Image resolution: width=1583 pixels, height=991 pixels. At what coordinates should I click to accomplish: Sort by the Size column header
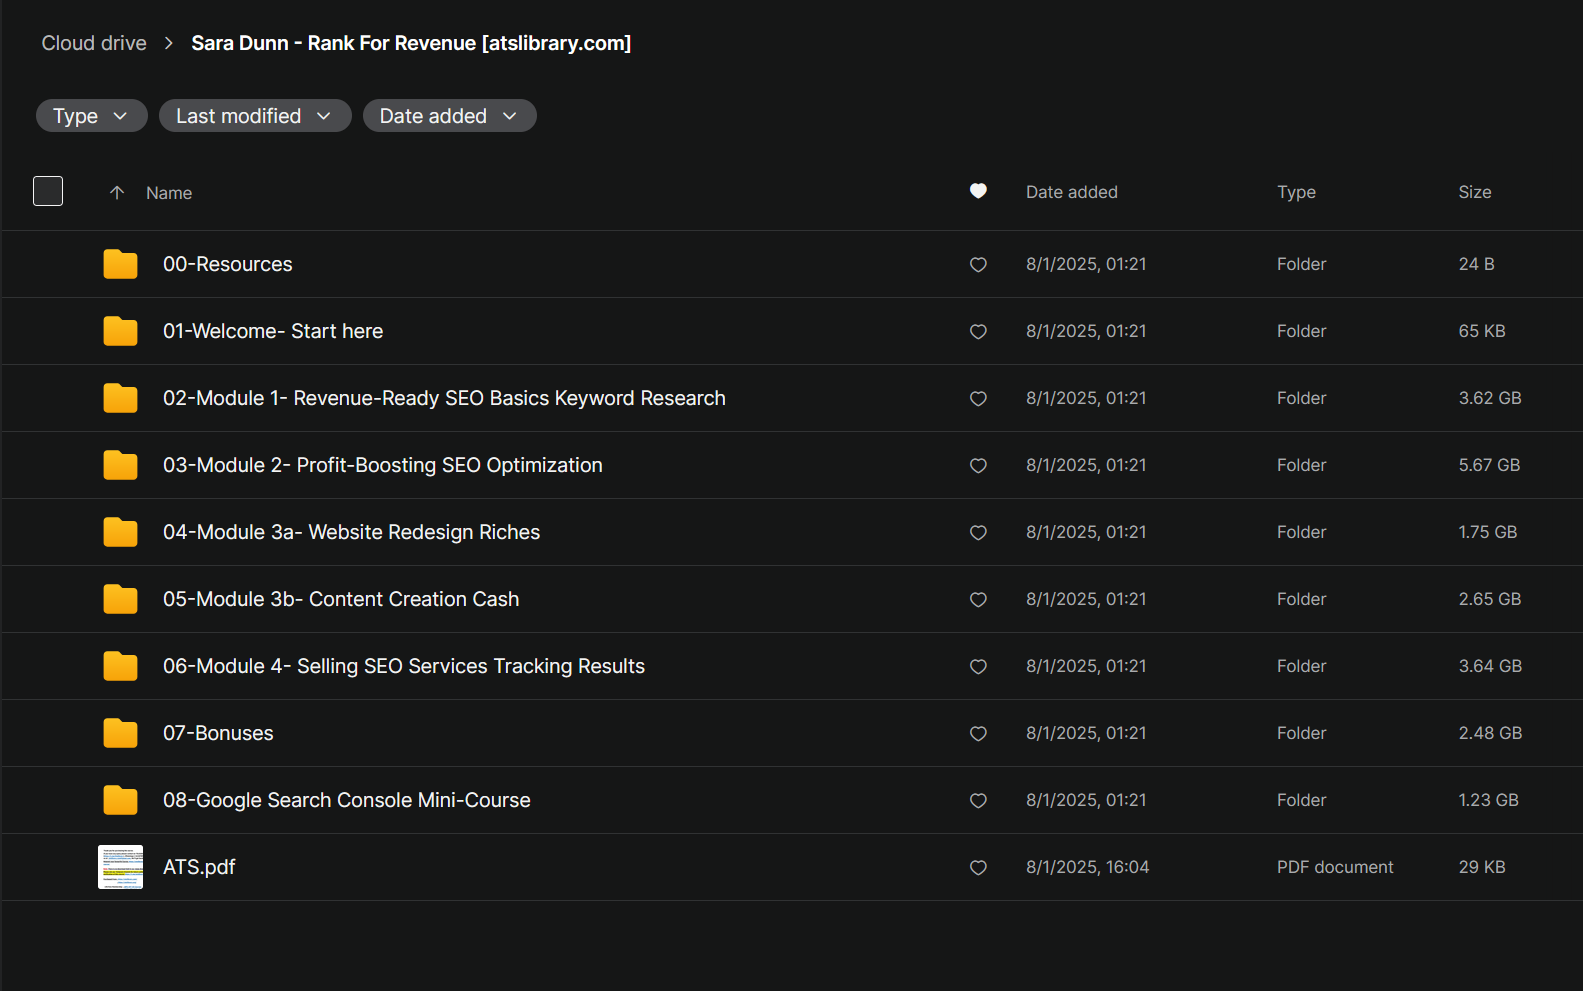(x=1474, y=192)
